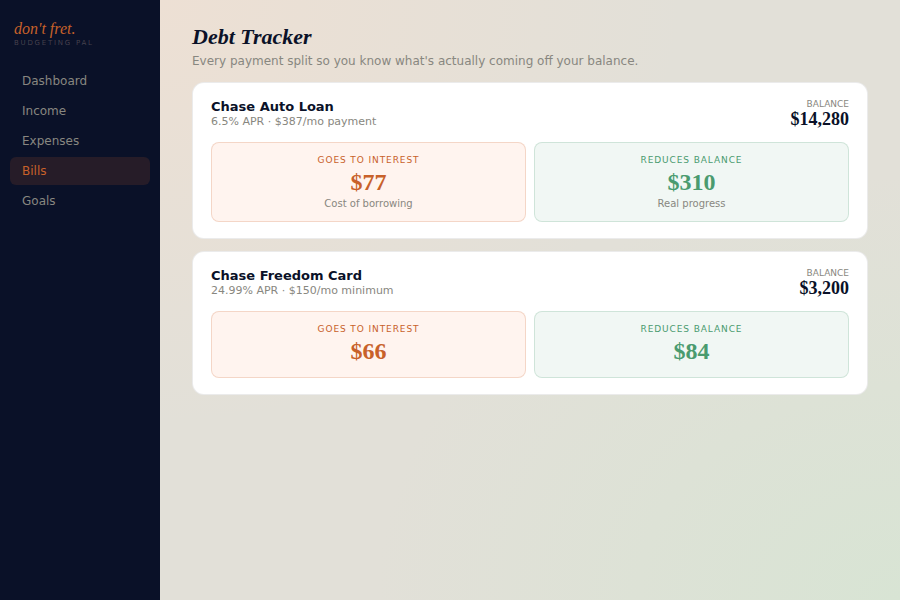Click the Real progress label
The width and height of the screenshot is (900, 600).
point(691,203)
